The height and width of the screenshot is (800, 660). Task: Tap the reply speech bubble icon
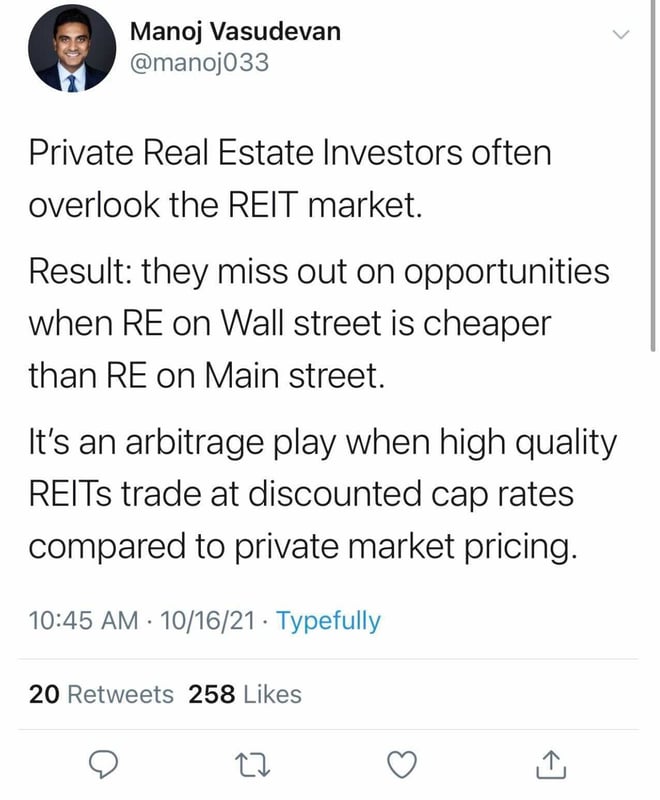[x=104, y=764]
